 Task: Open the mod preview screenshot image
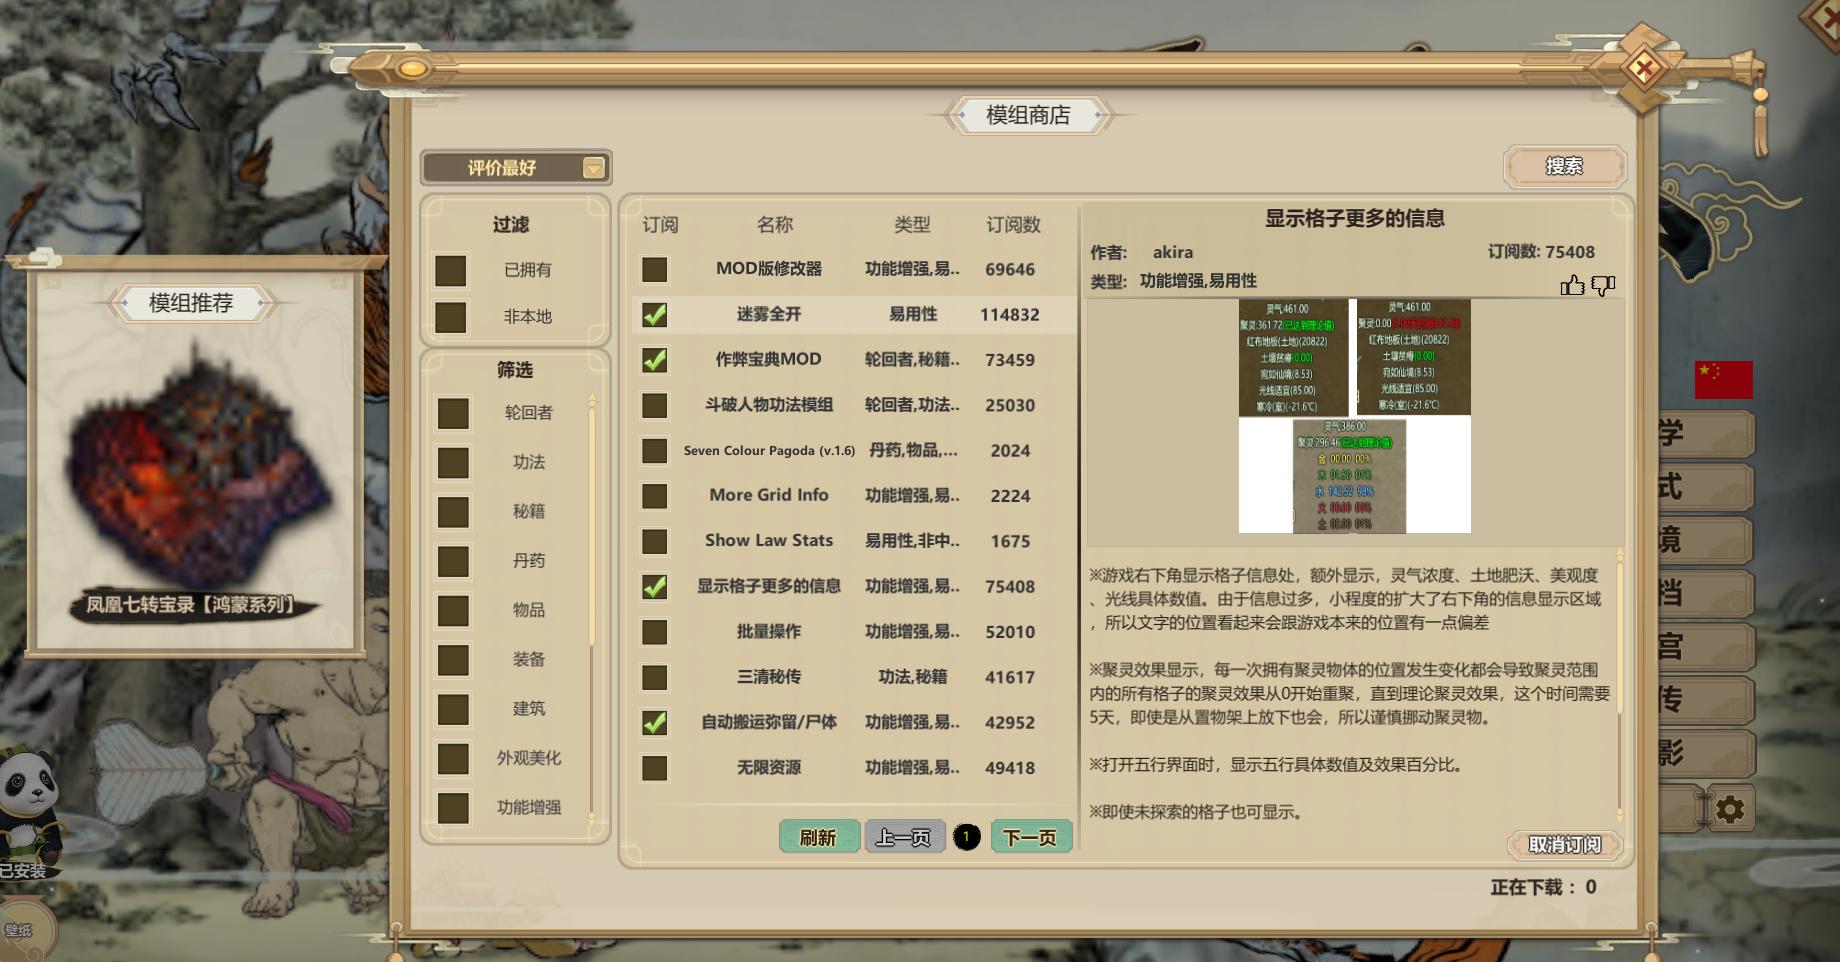click(1354, 416)
